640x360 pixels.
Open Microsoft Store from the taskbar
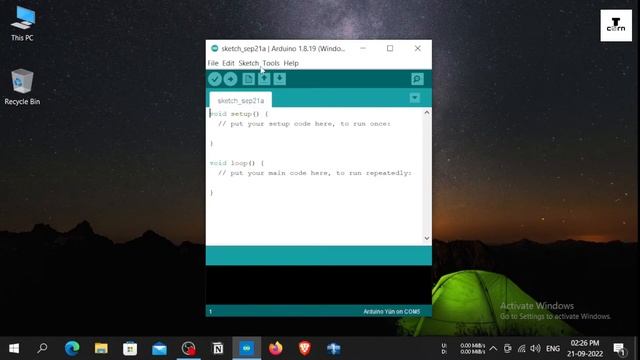(130, 348)
